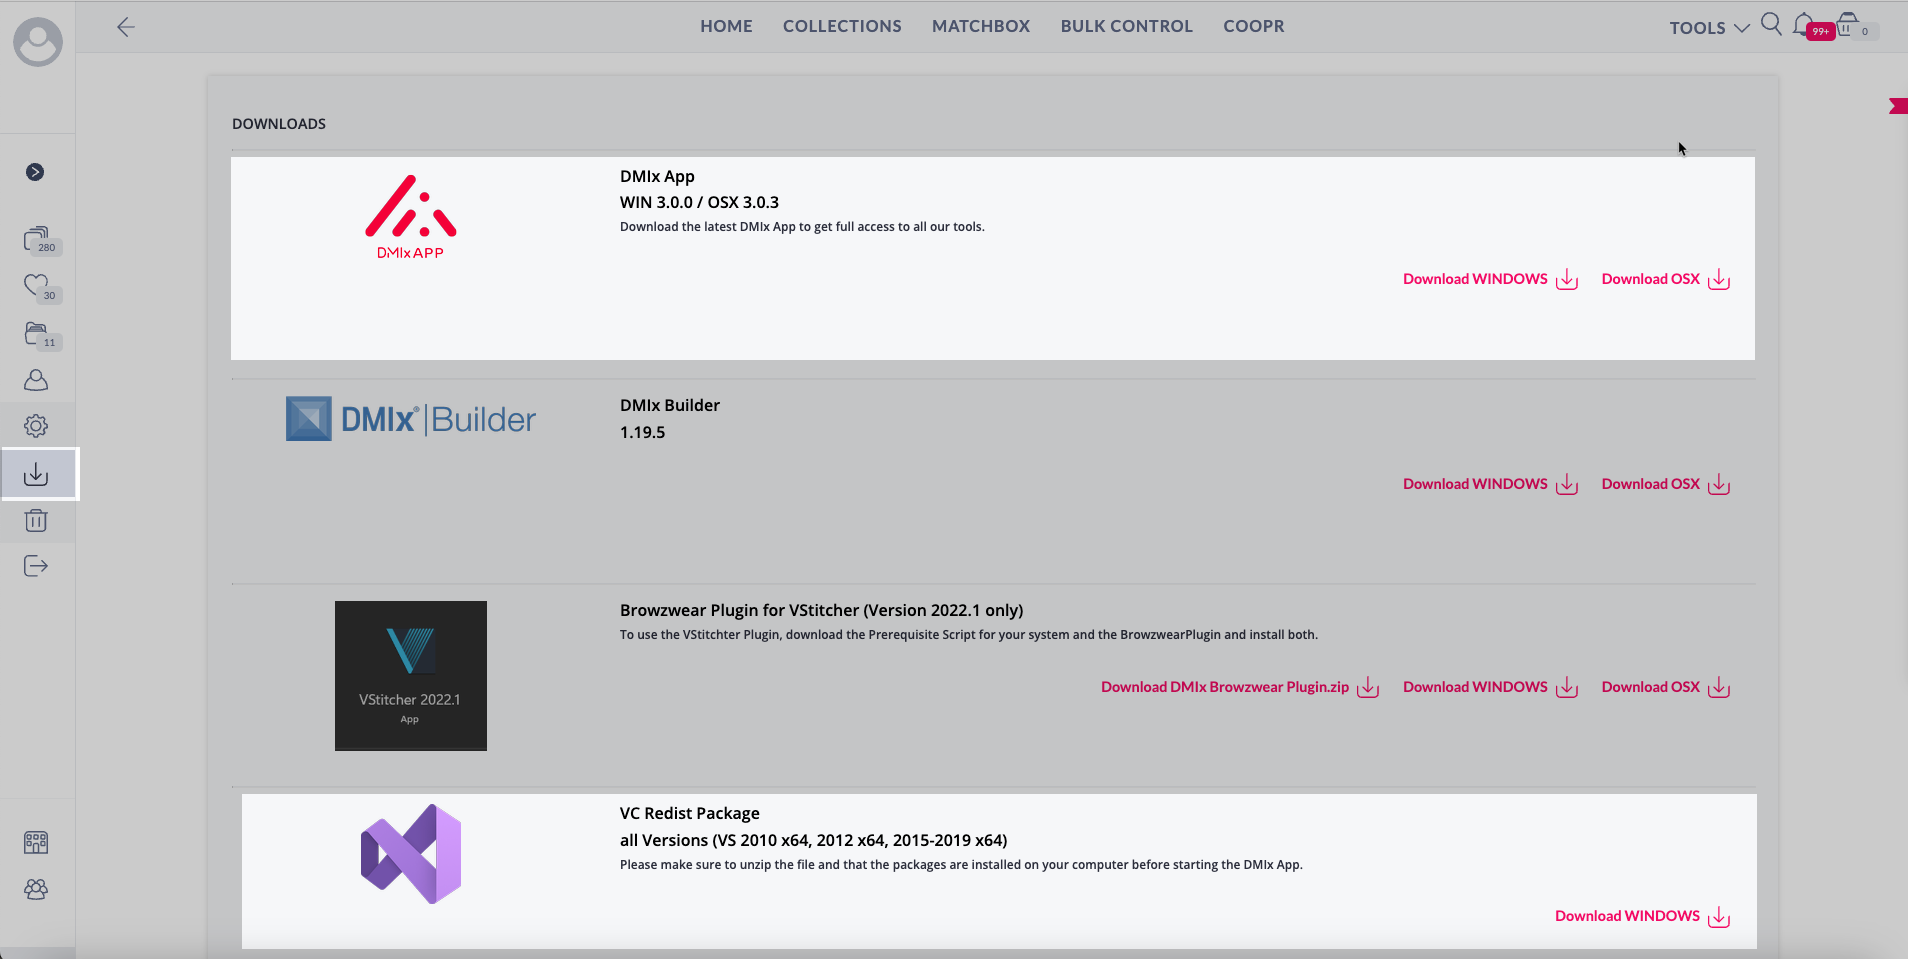
Task: Go back using the left arrow
Action: pyautogui.click(x=125, y=27)
